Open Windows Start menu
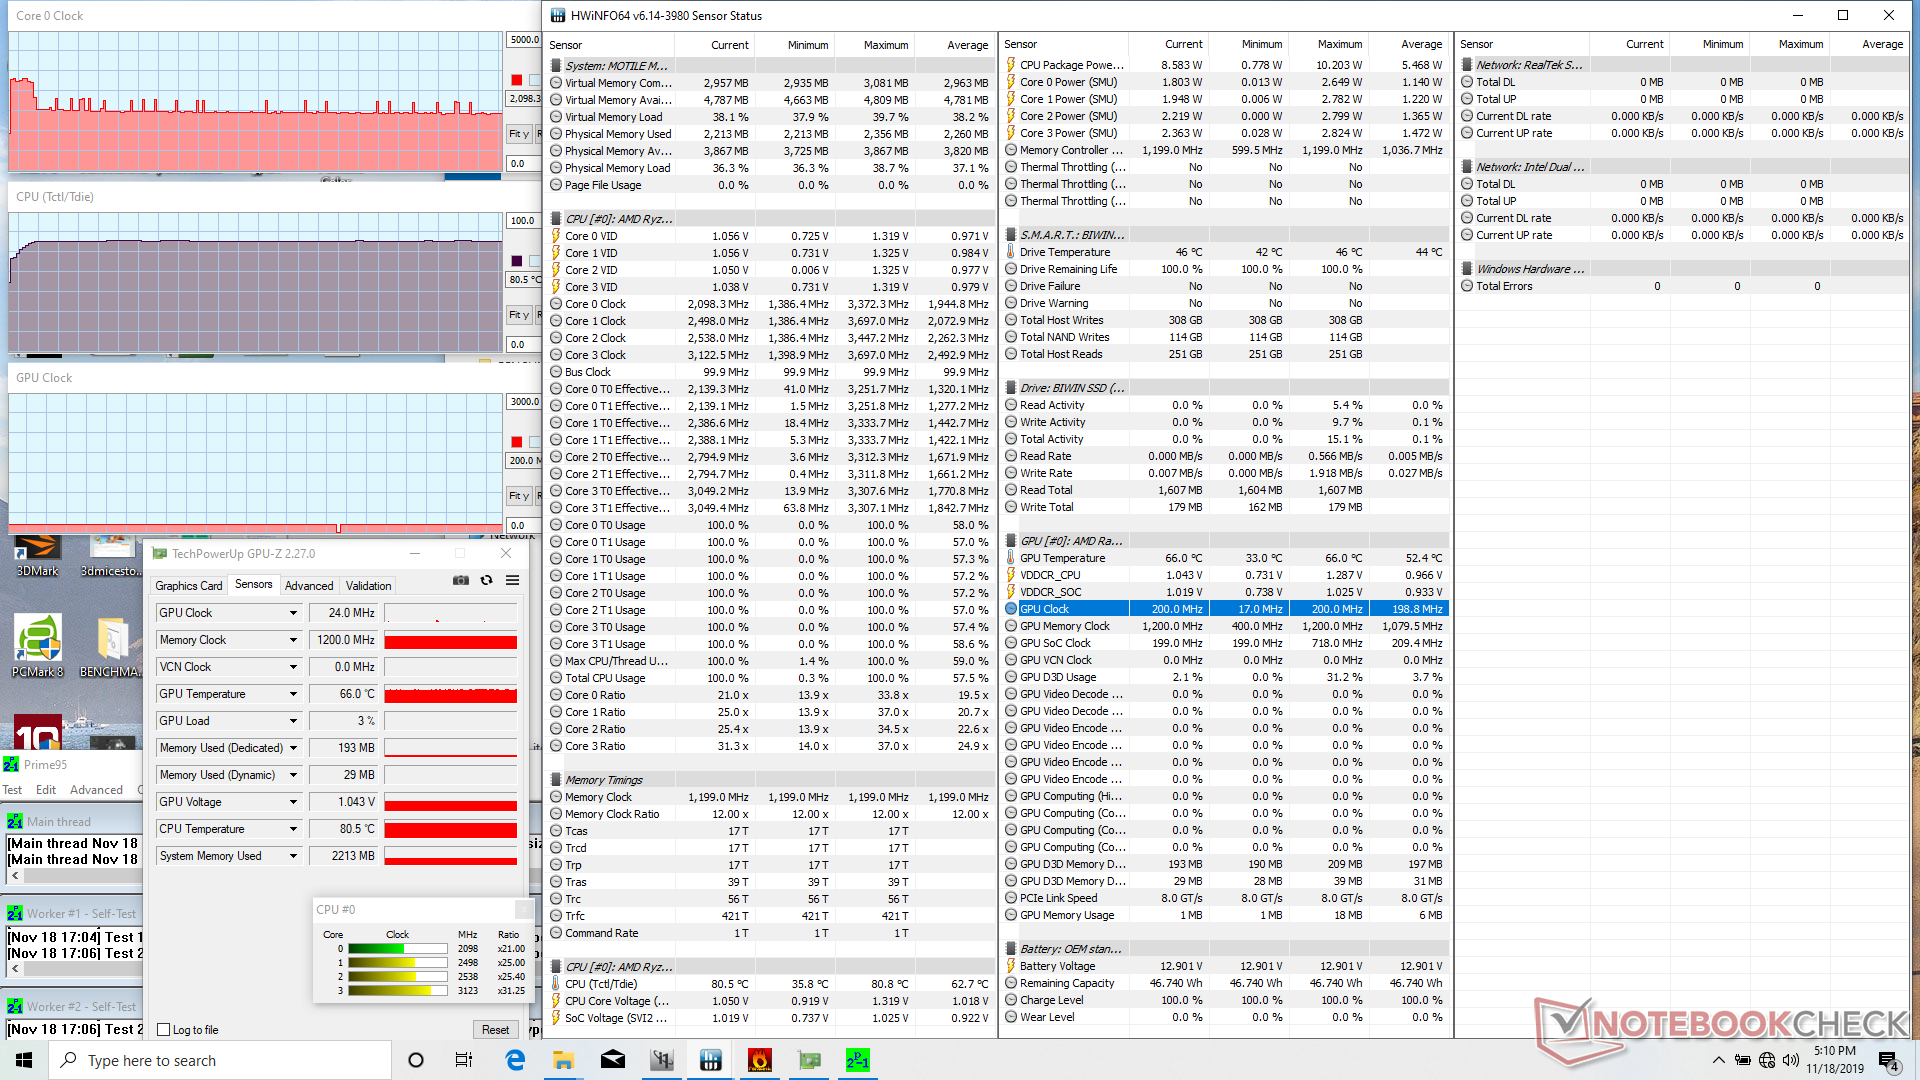This screenshot has height=1080, width=1920. point(24,1060)
